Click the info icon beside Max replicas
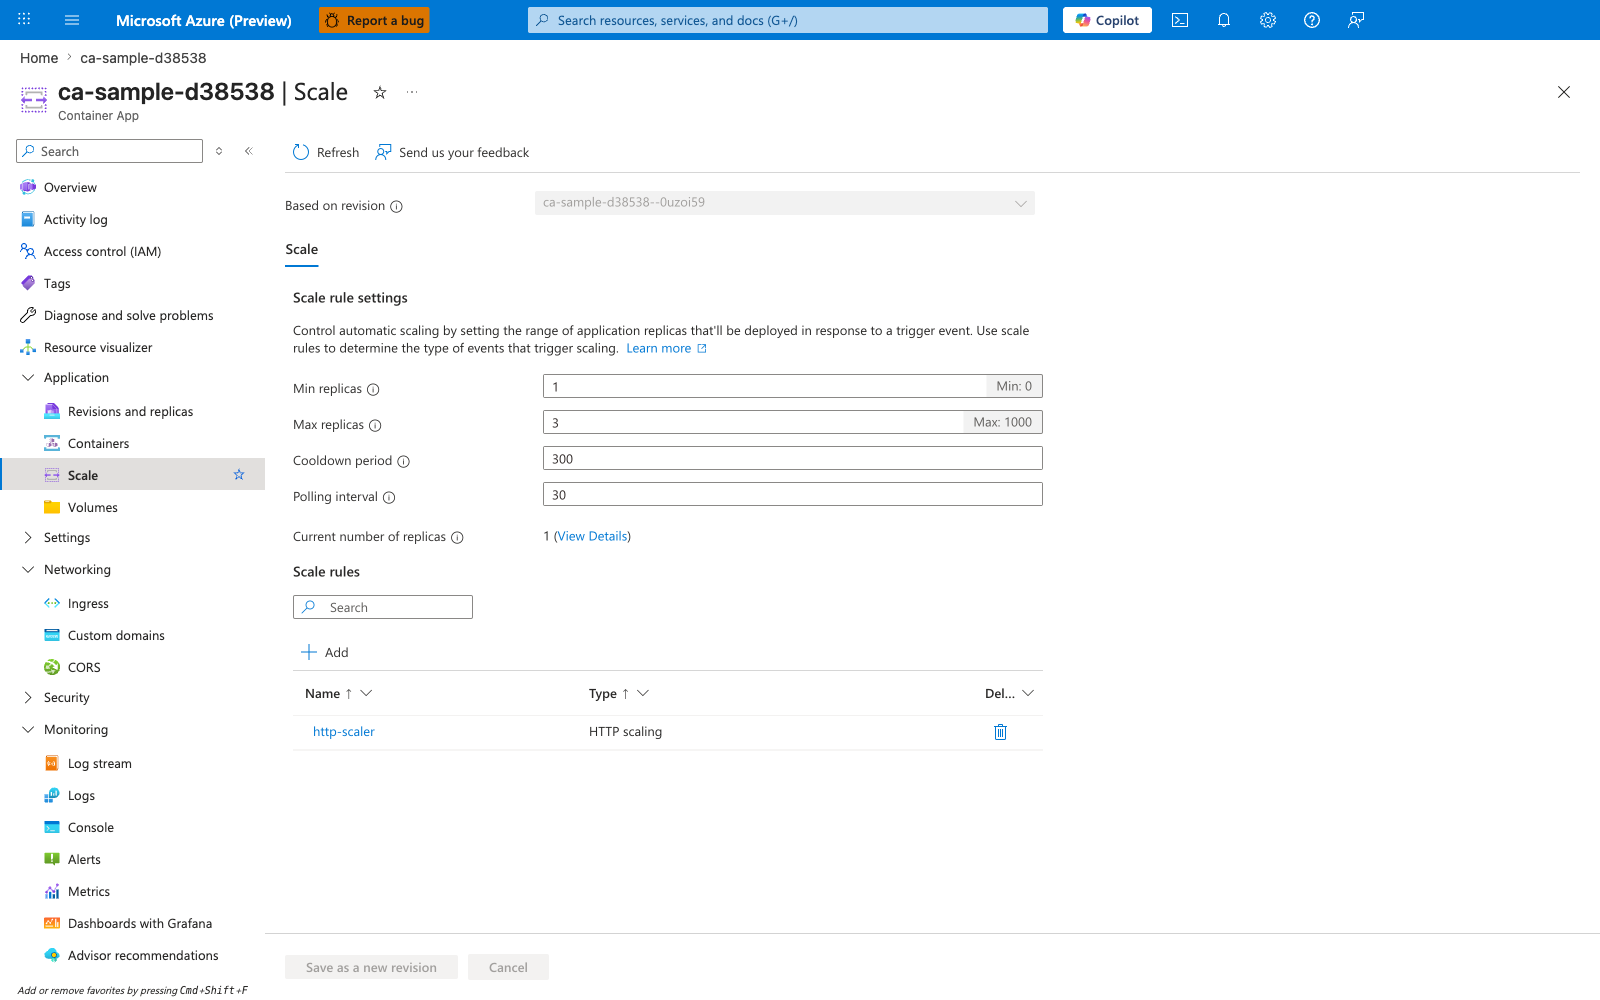The image size is (1600, 1000). (375, 426)
